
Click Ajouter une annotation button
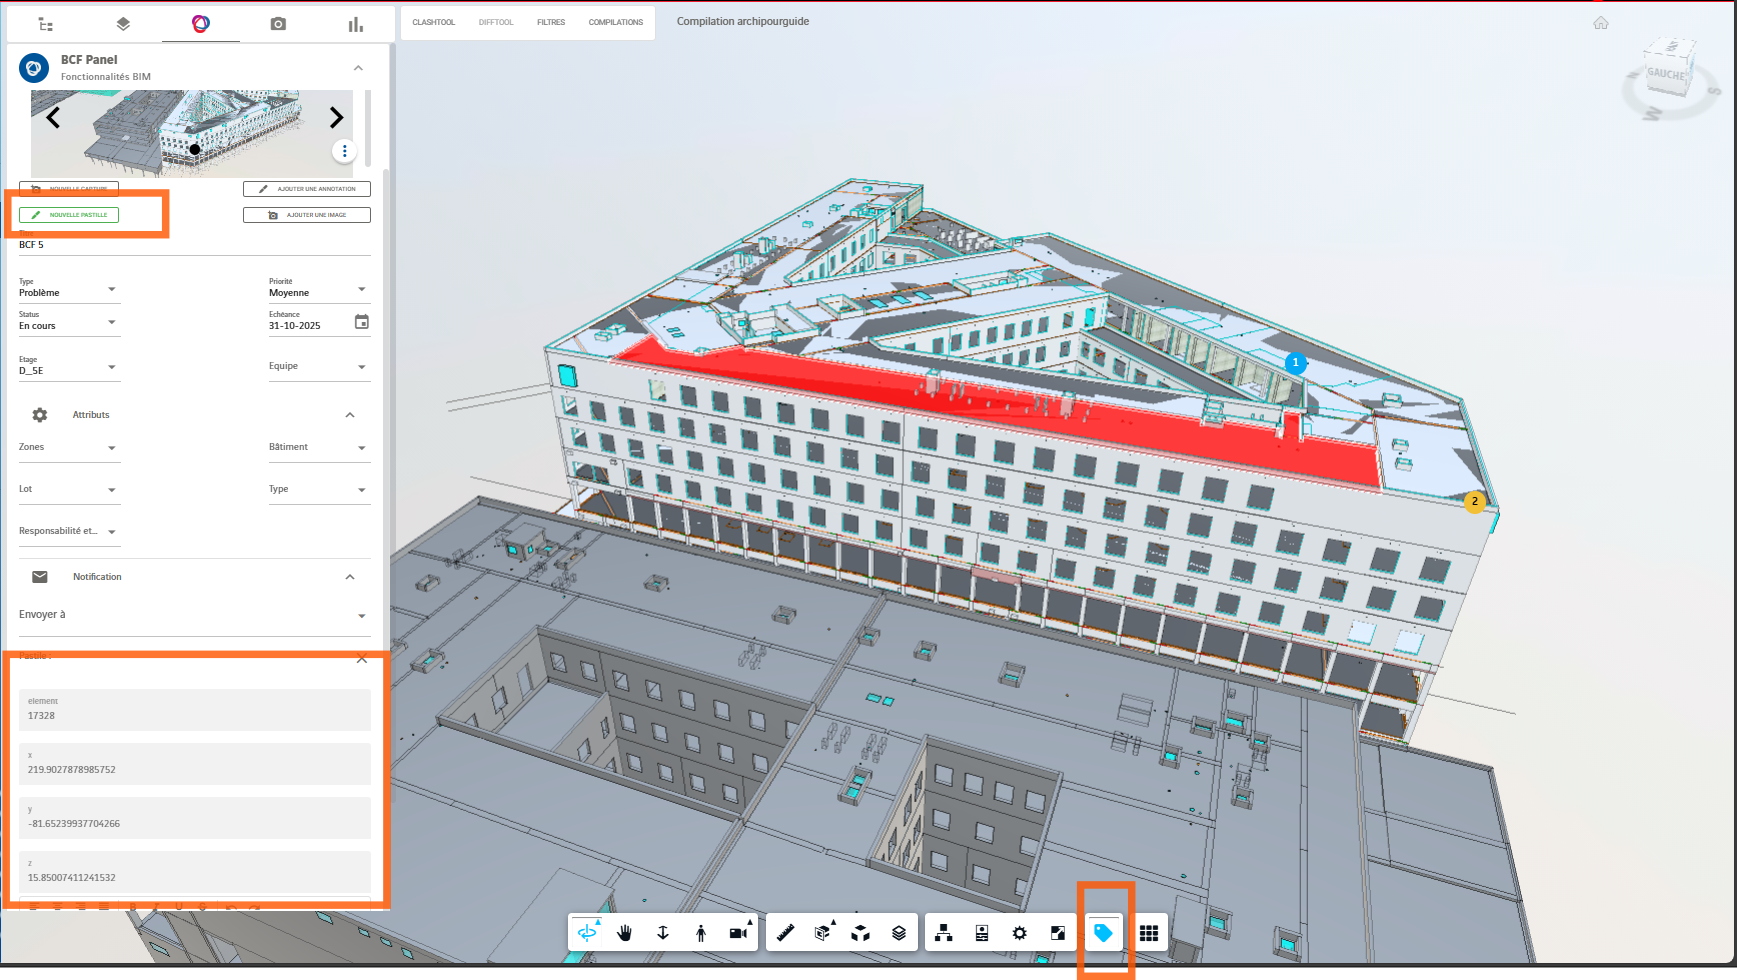pos(307,189)
